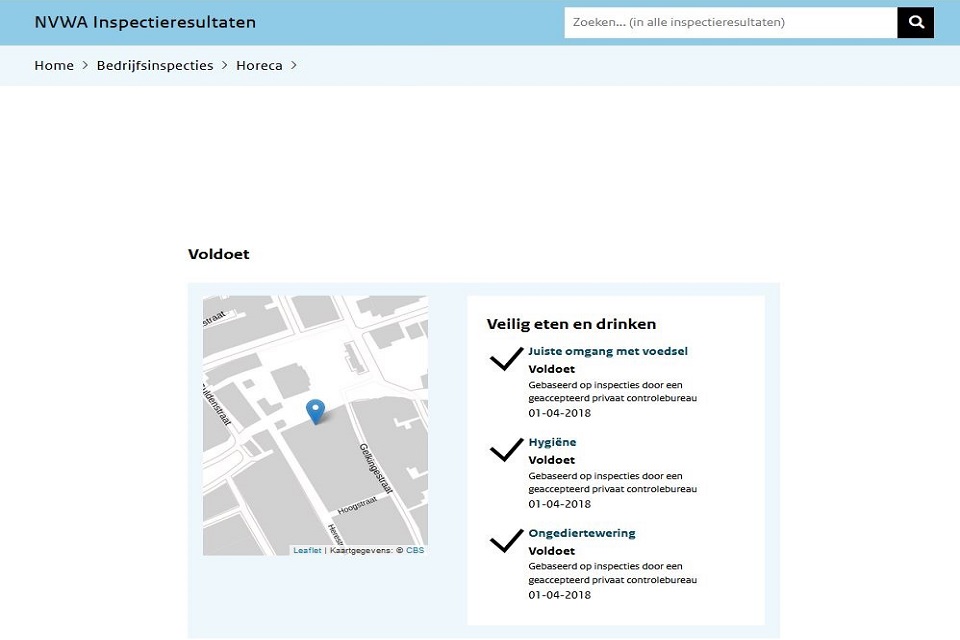Click the blue location pin on map
960x640 pixels.
tap(315, 410)
